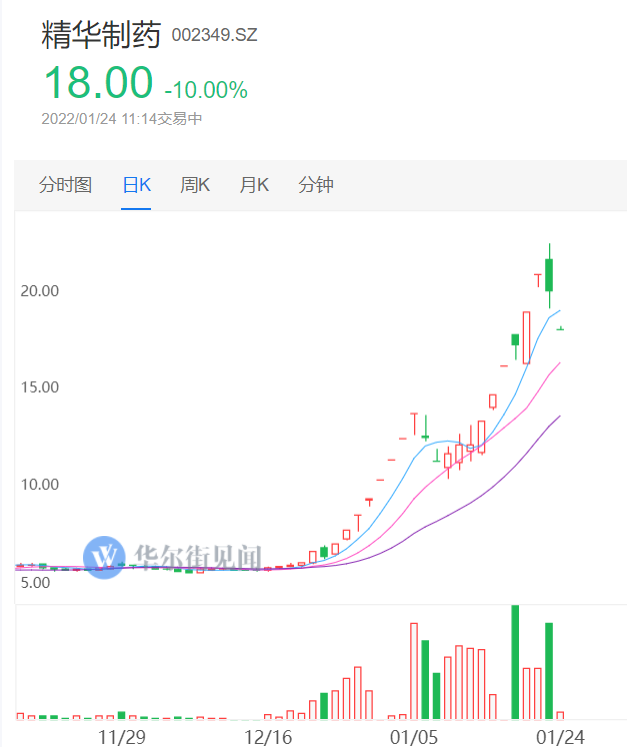Open the 月K monthly chart tab

pos(254,185)
